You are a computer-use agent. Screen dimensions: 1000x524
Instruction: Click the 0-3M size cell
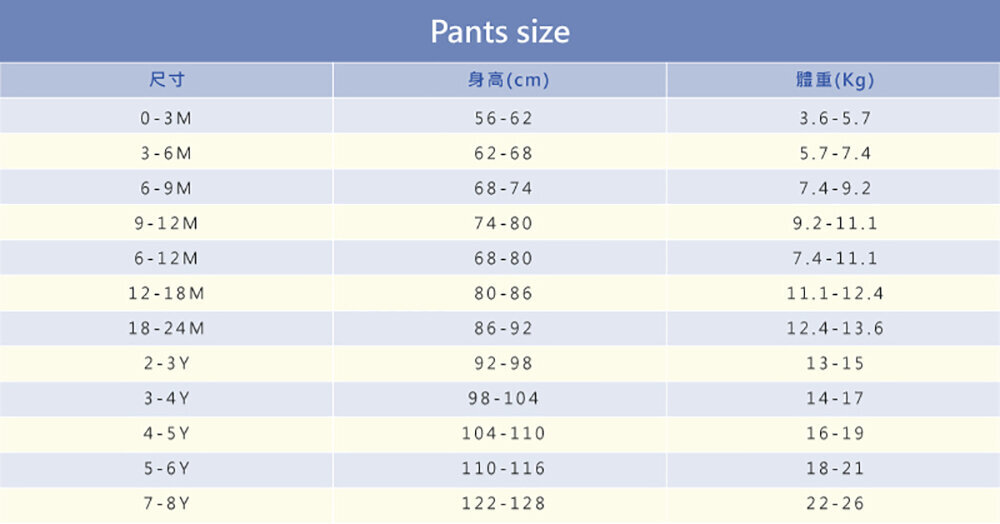tap(166, 118)
